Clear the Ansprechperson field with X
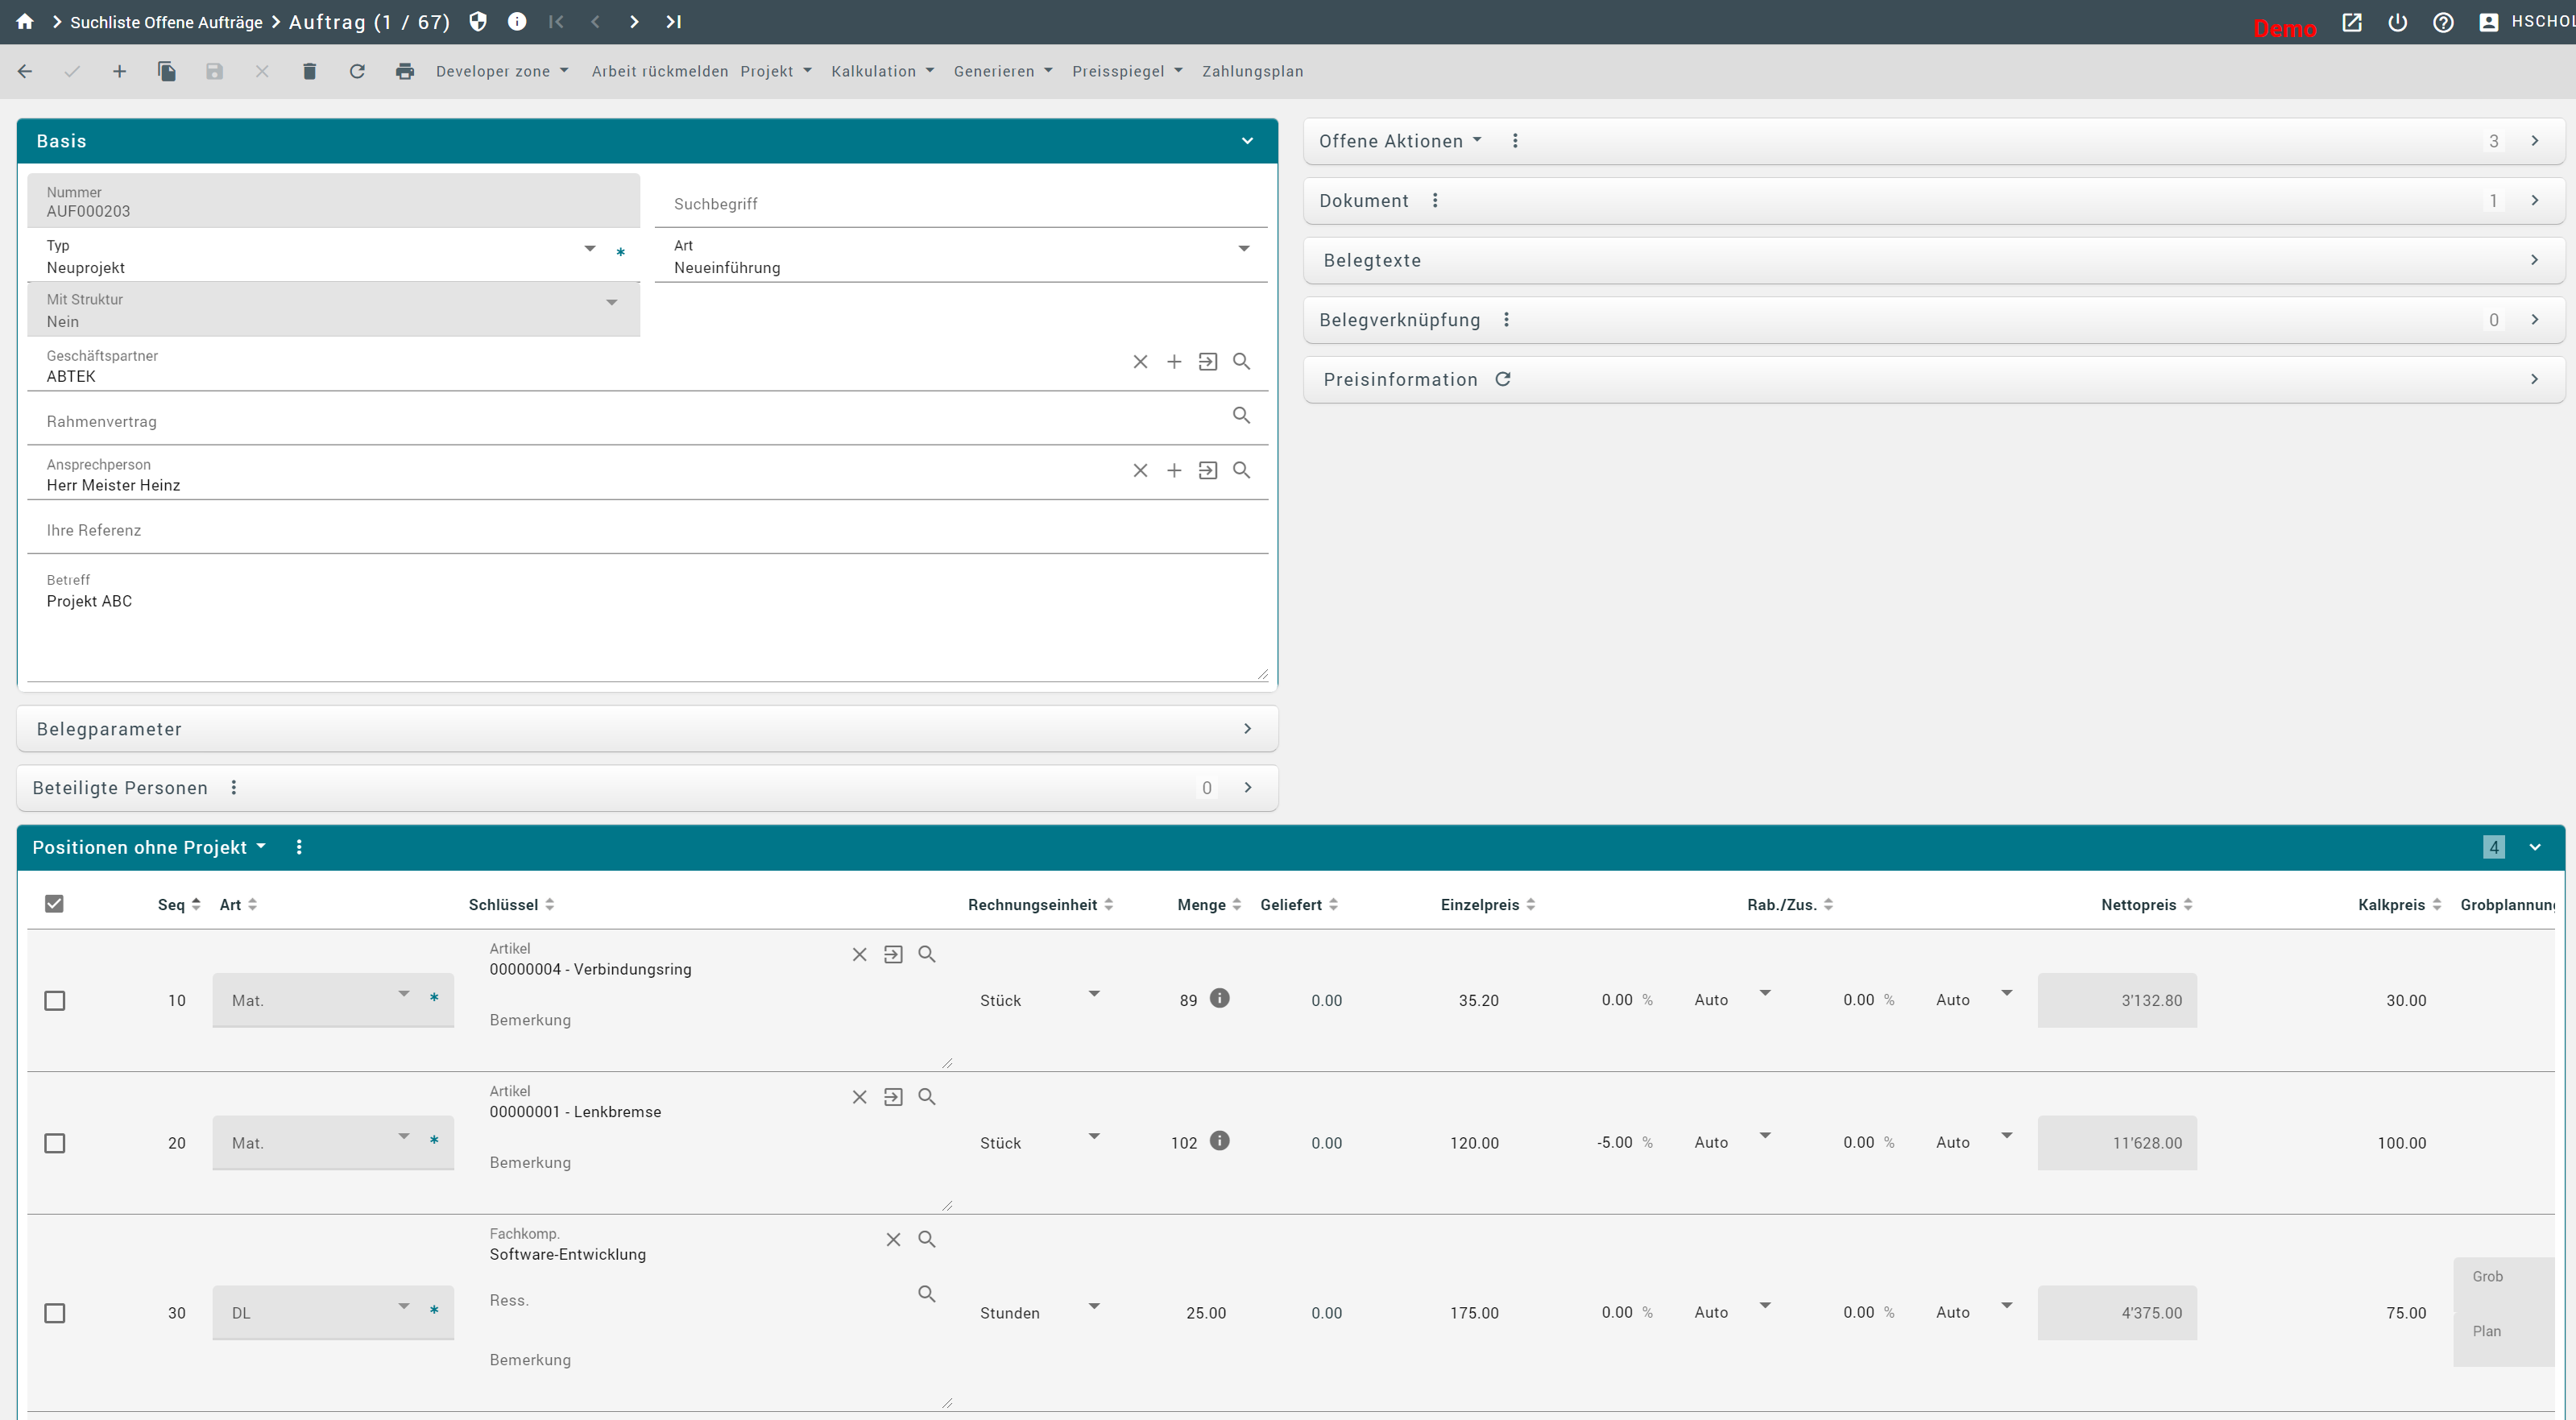This screenshot has height=1420, width=2576. point(1140,470)
